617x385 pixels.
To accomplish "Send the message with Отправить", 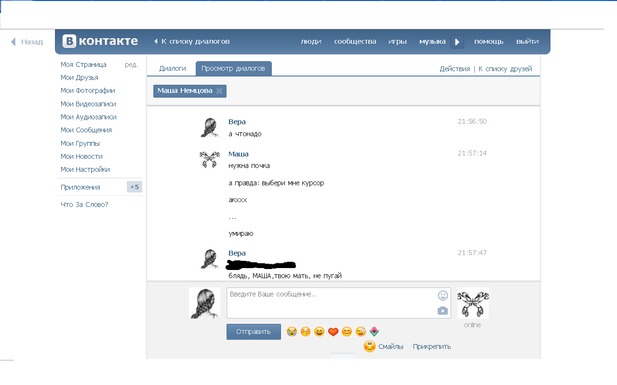I will [253, 332].
